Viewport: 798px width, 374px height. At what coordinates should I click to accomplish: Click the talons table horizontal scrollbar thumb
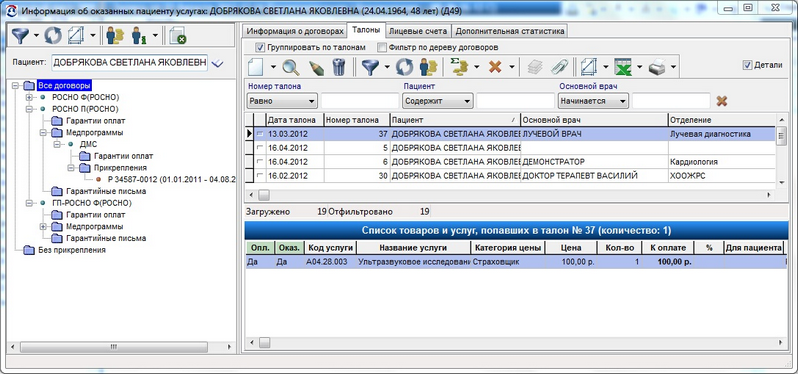click(264, 195)
